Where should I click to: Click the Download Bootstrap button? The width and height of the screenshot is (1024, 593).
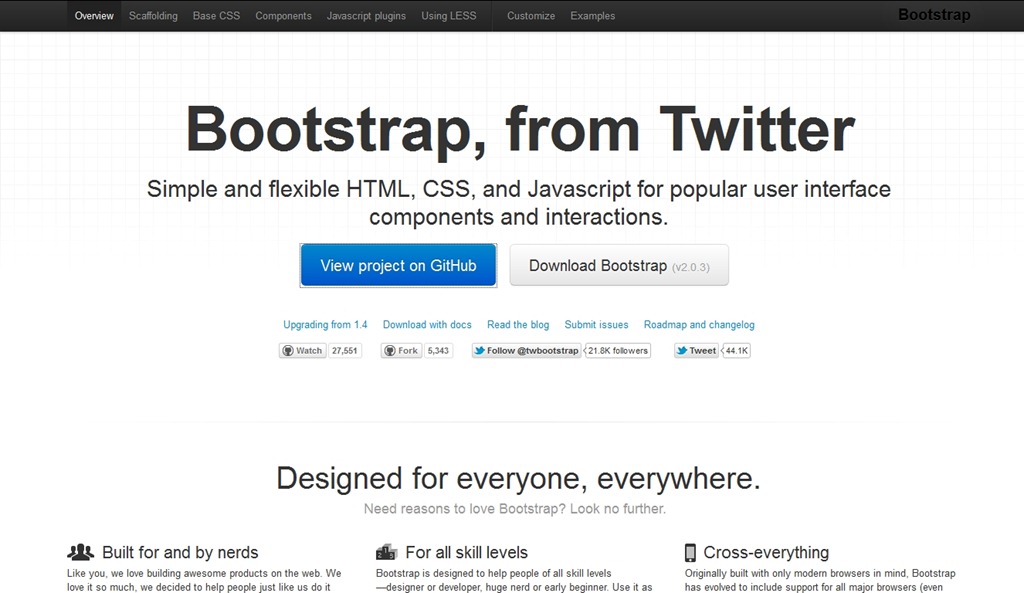coord(619,265)
